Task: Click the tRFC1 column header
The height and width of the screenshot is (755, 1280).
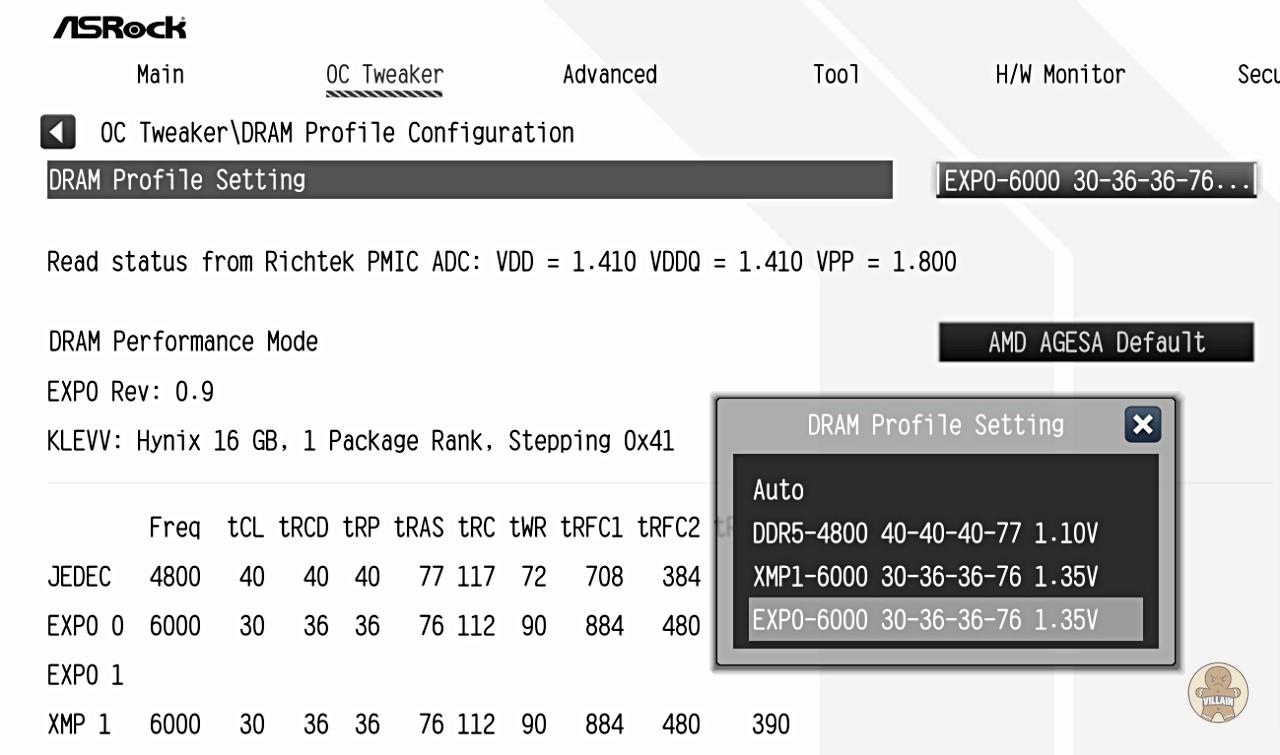Action: pyautogui.click(x=592, y=528)
